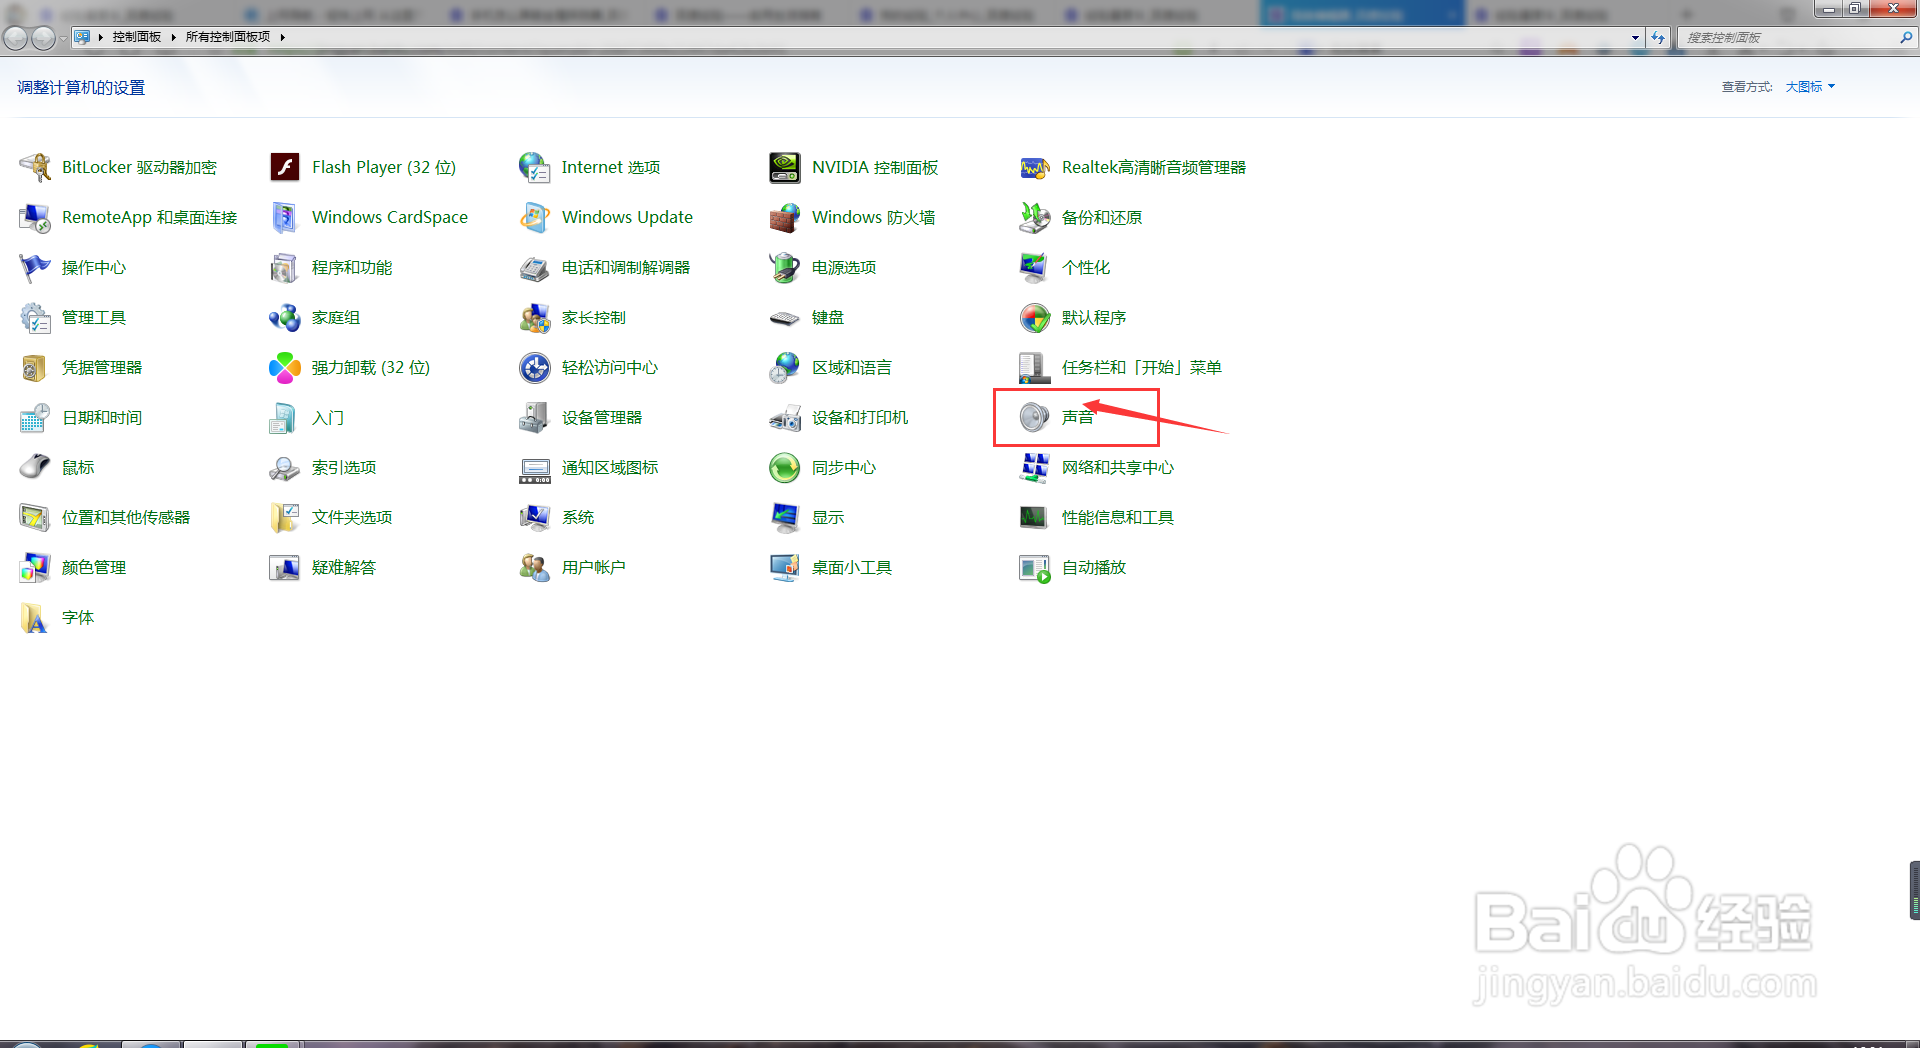Click the Back navigation button
The image size is (1920, 1048).
16,38
